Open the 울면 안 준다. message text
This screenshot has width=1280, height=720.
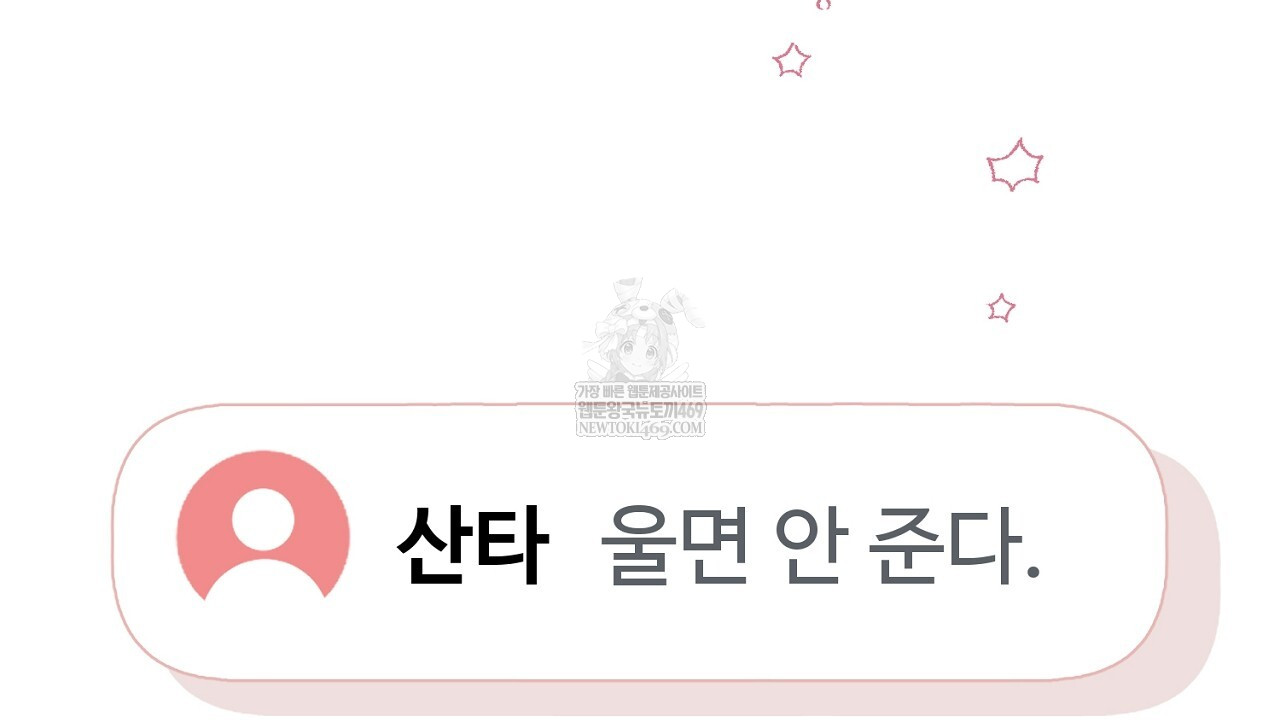click(x=820, y=545)
